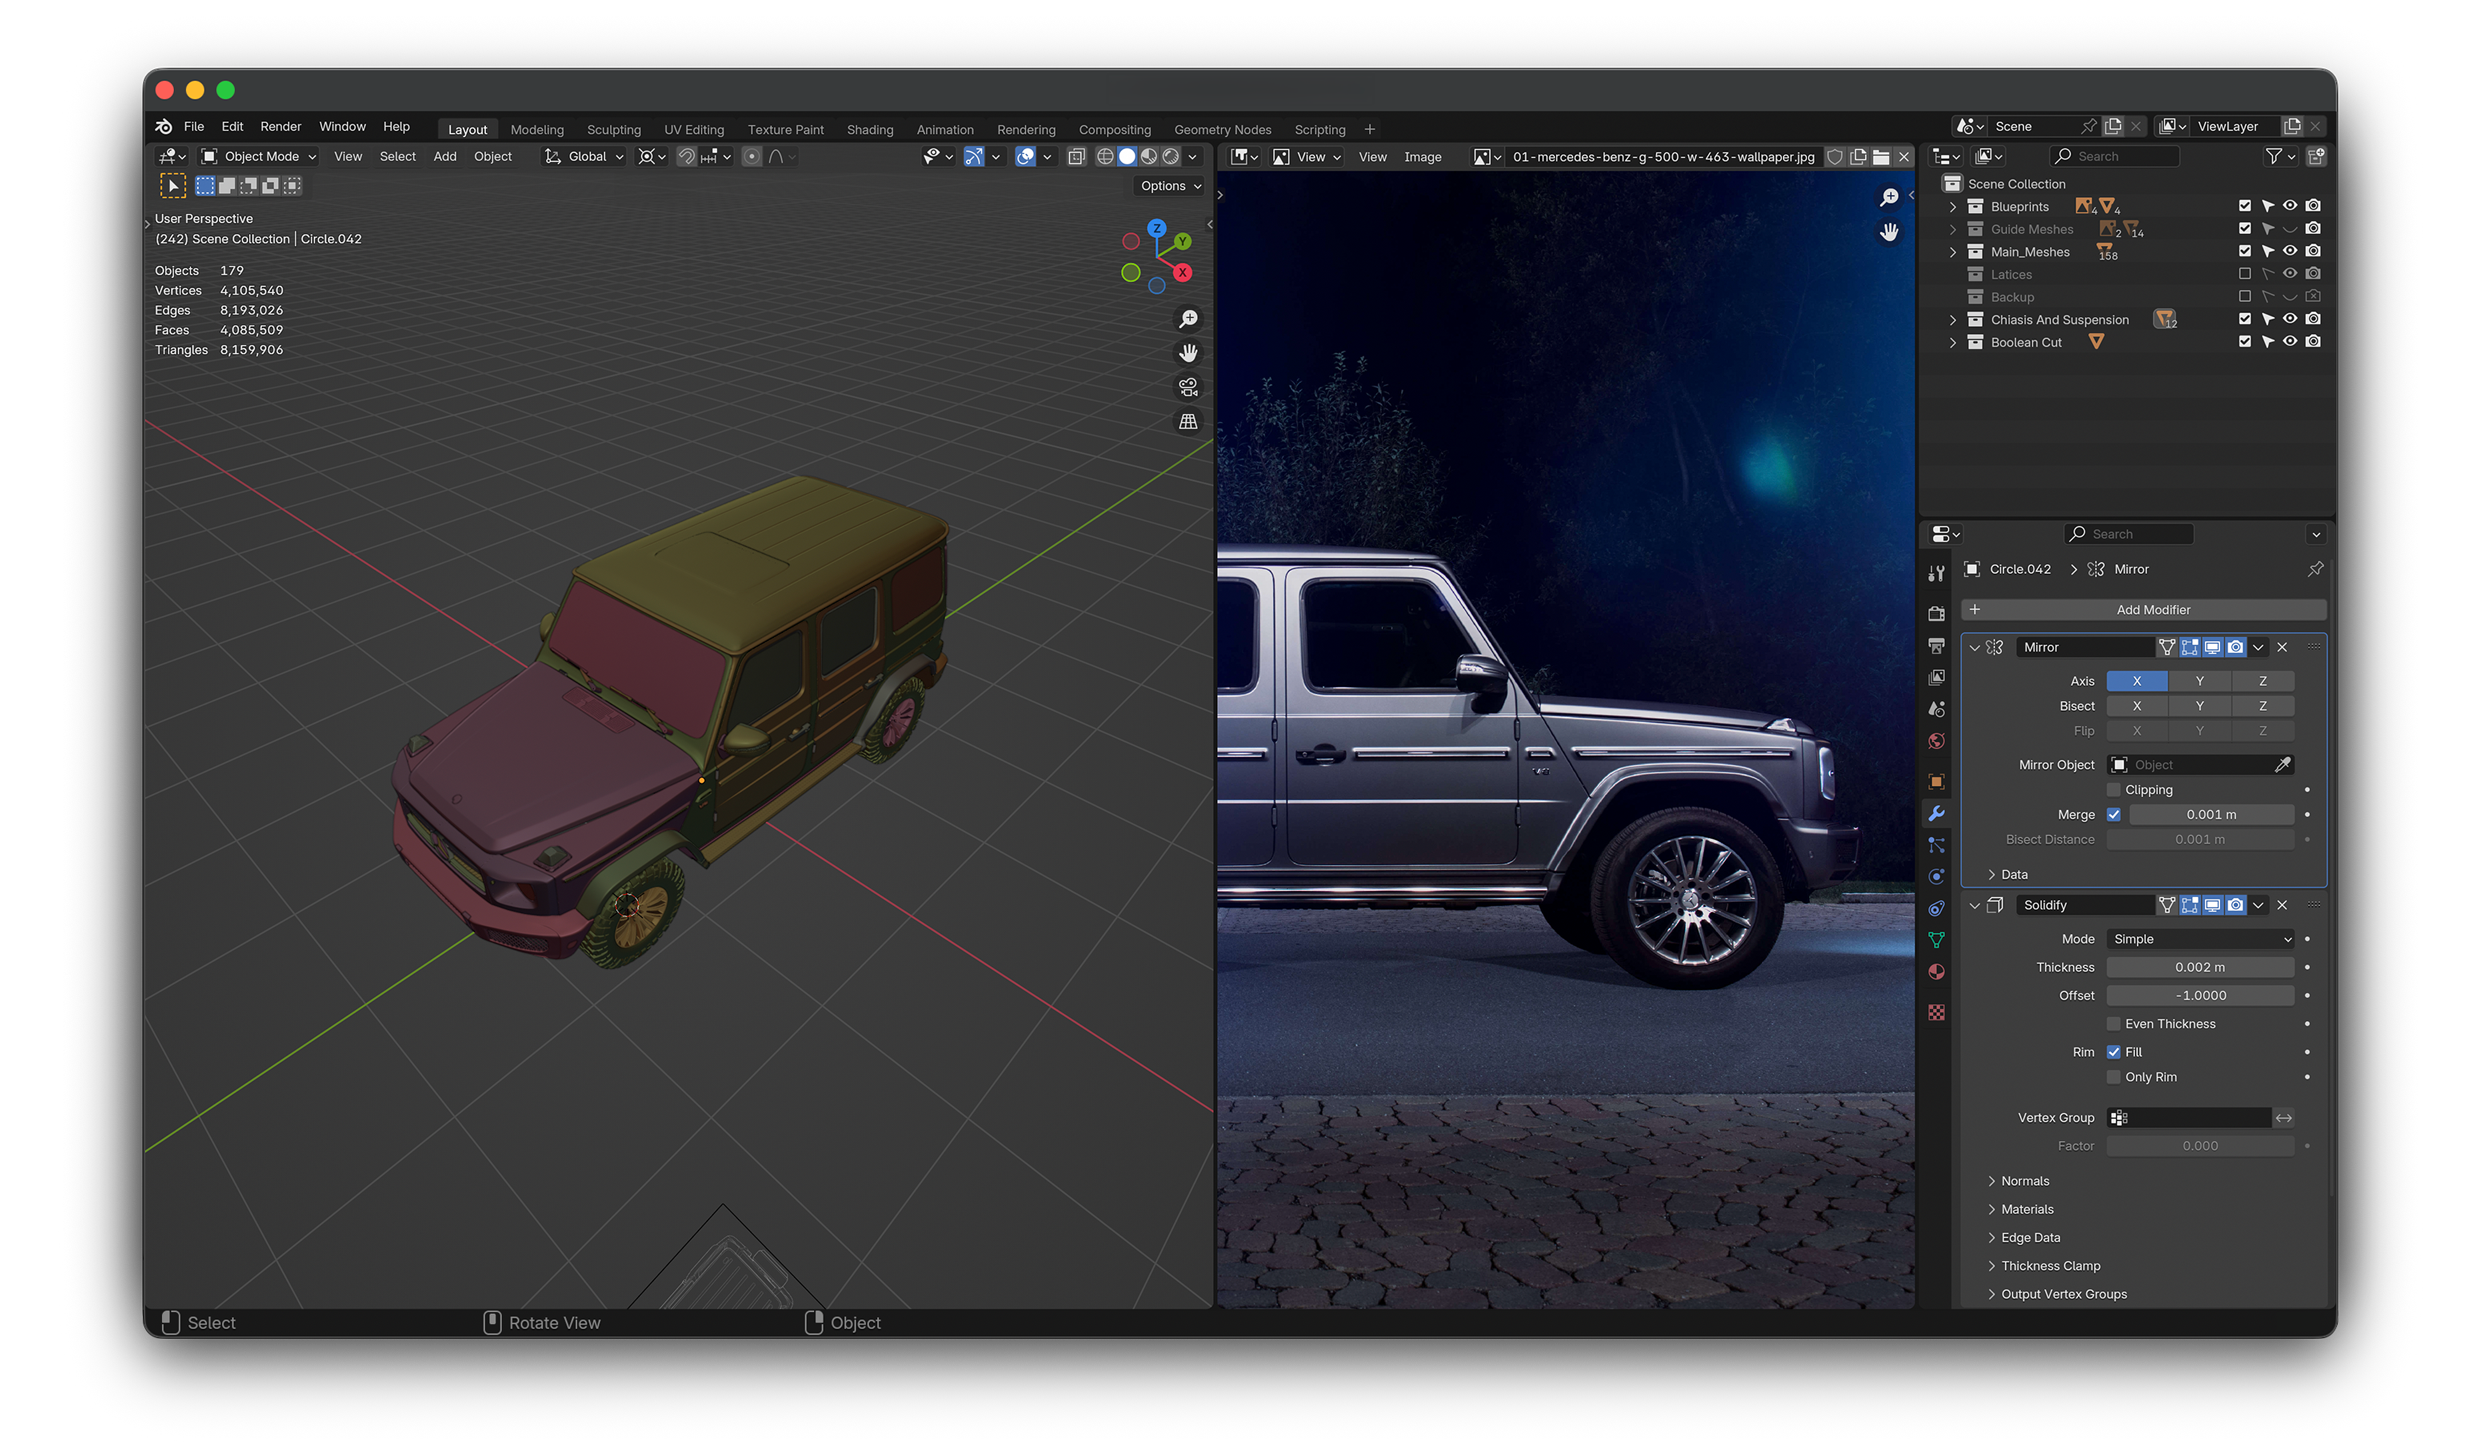Open the Render Properties camera icon
2483x1443 pixels.
[x=1937, y=613]
